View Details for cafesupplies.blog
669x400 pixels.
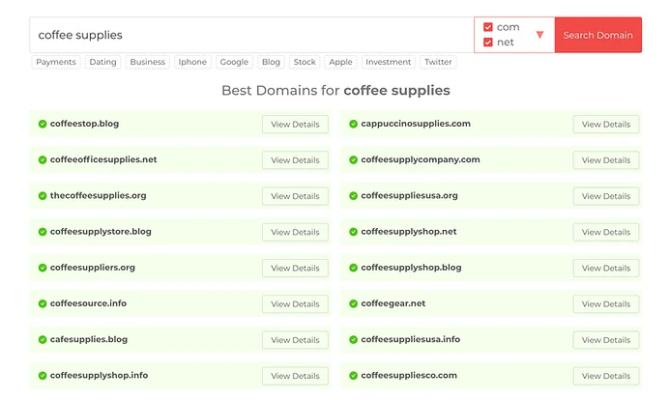(295, 340)
